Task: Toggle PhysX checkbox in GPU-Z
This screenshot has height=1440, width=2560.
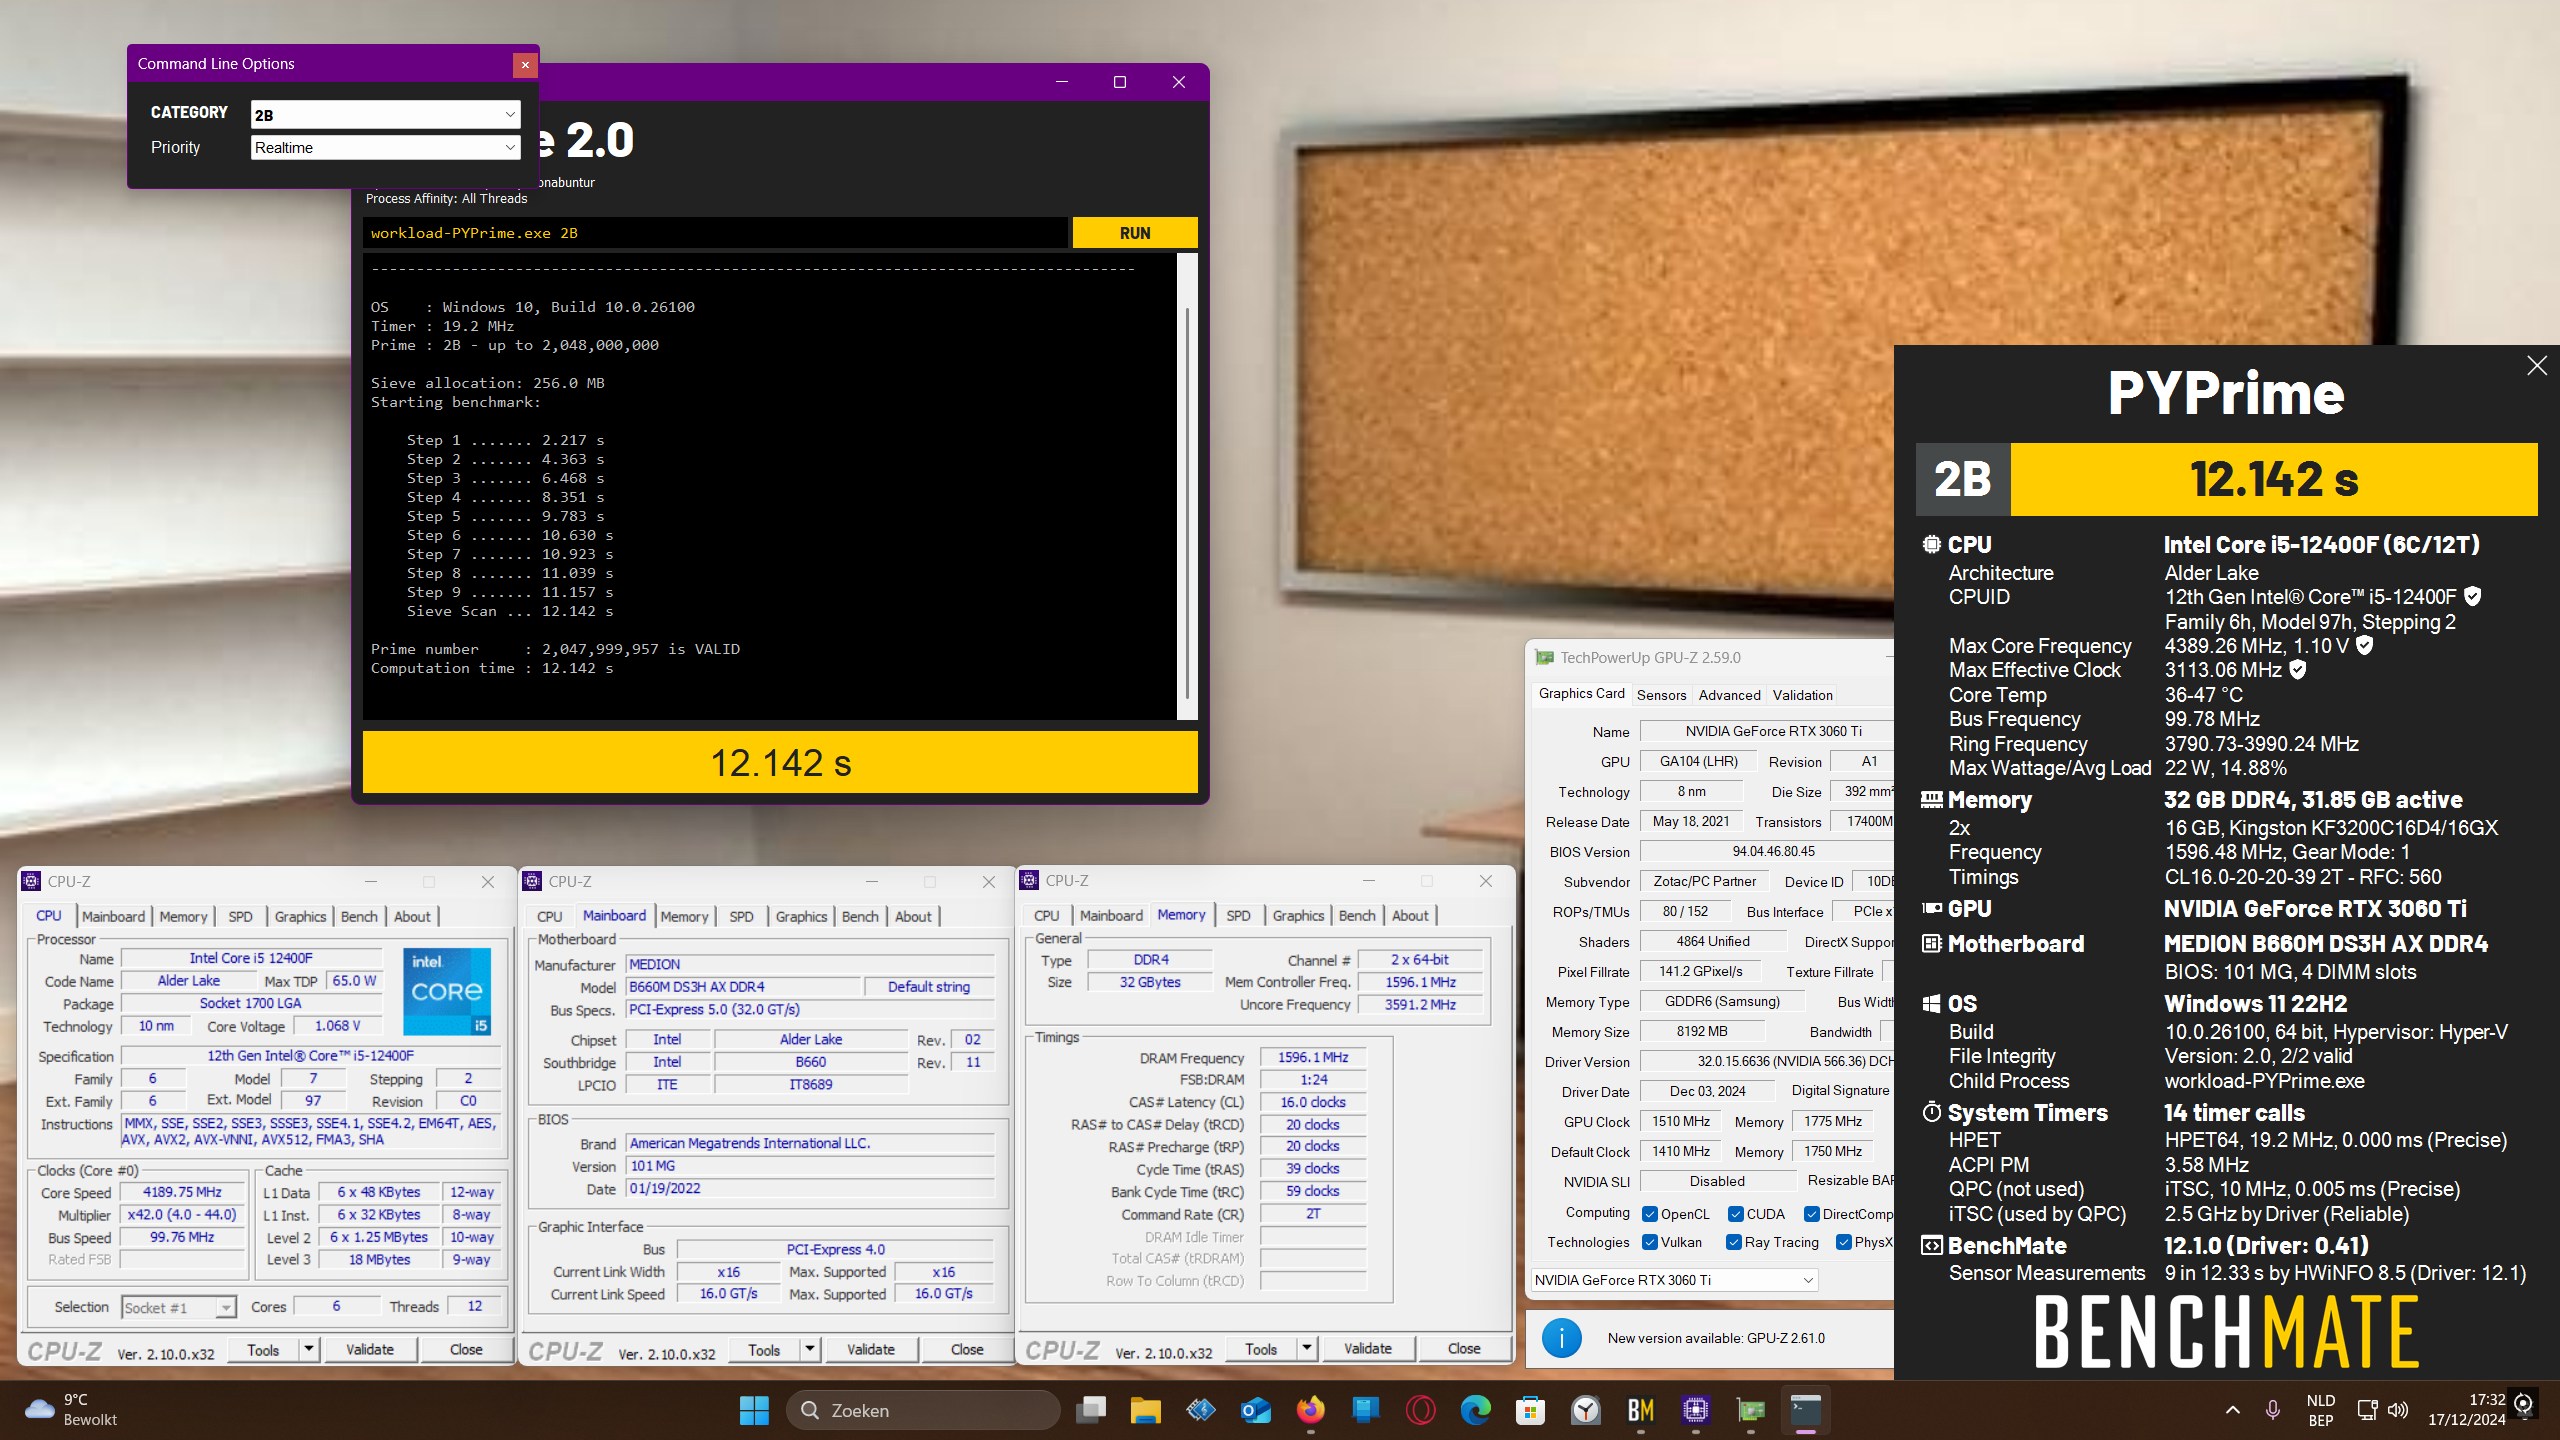Action: pos(1844,1242)
